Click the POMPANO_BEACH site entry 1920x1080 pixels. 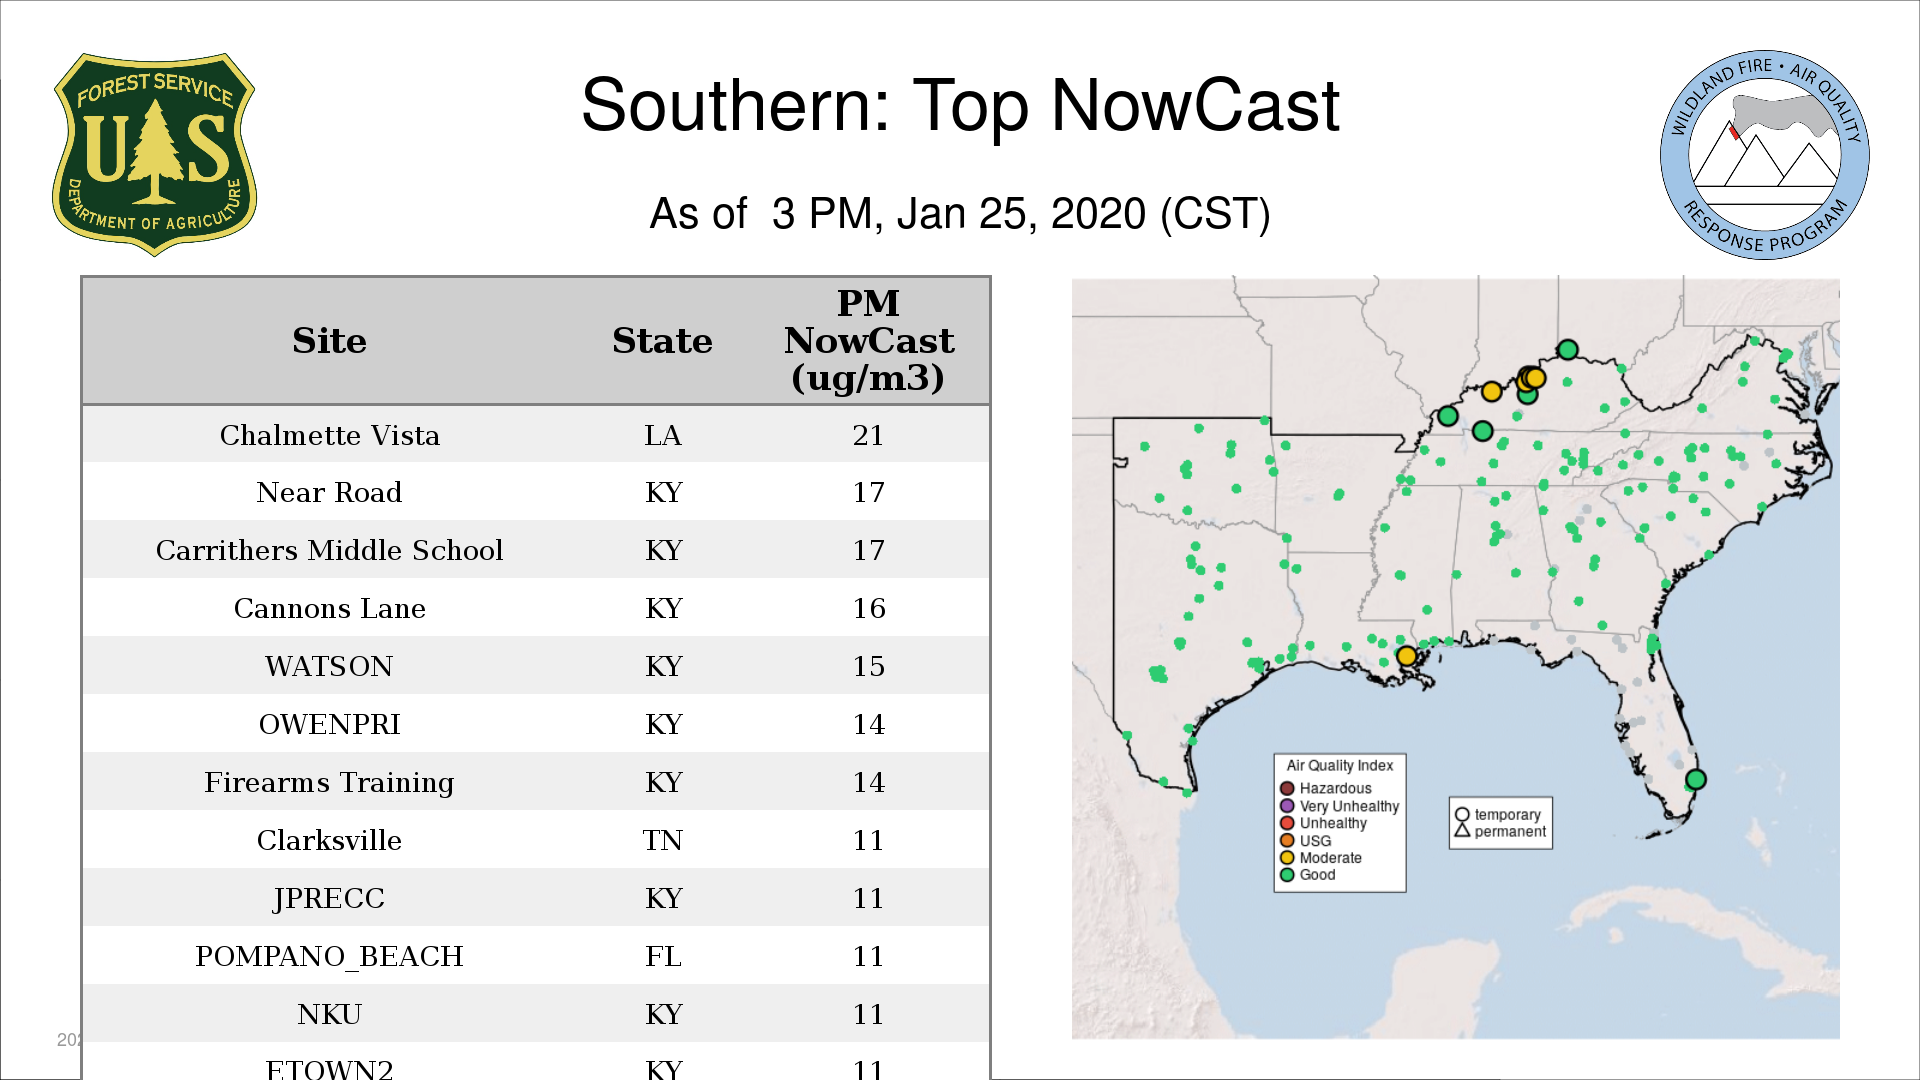coord(329,956)
